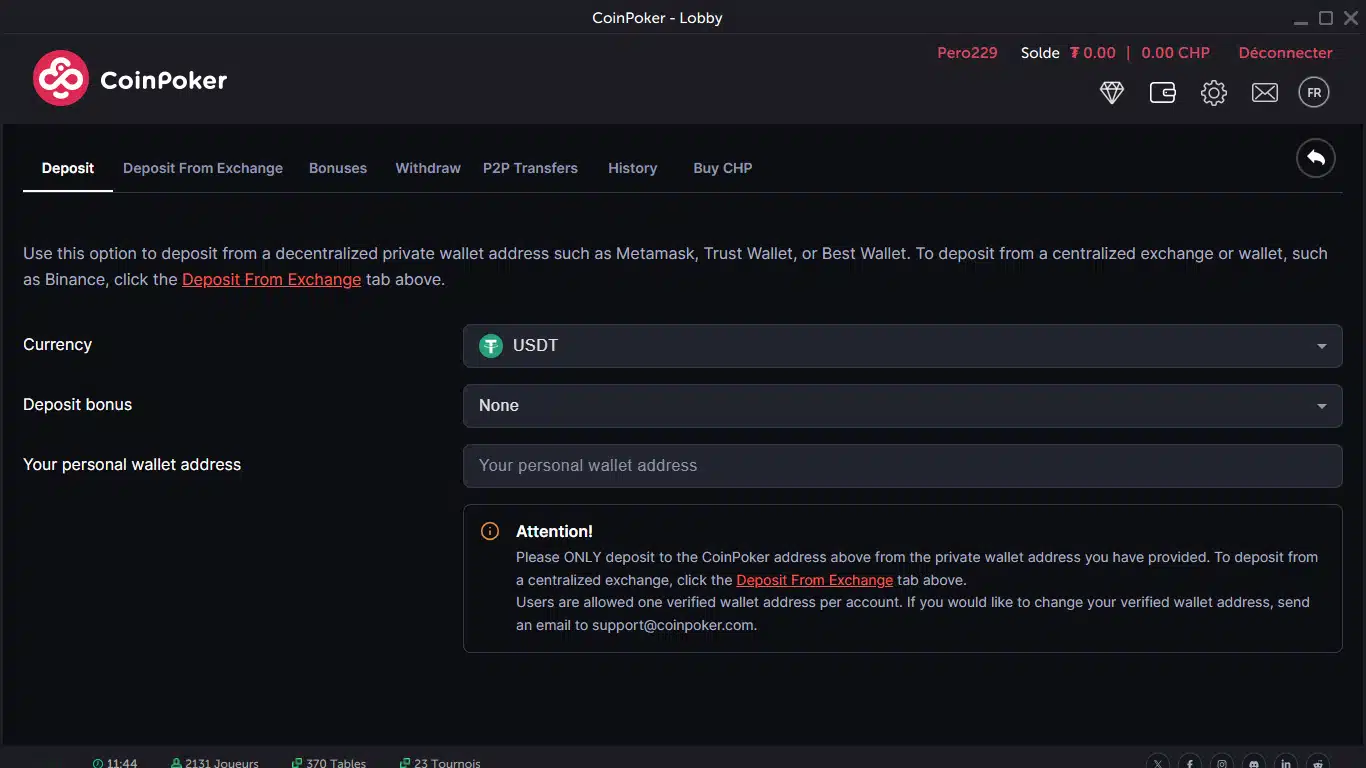Open the Discord social icon
Image resolution: width=1366 pixels, height=768 pixels.
[1254, 763]
